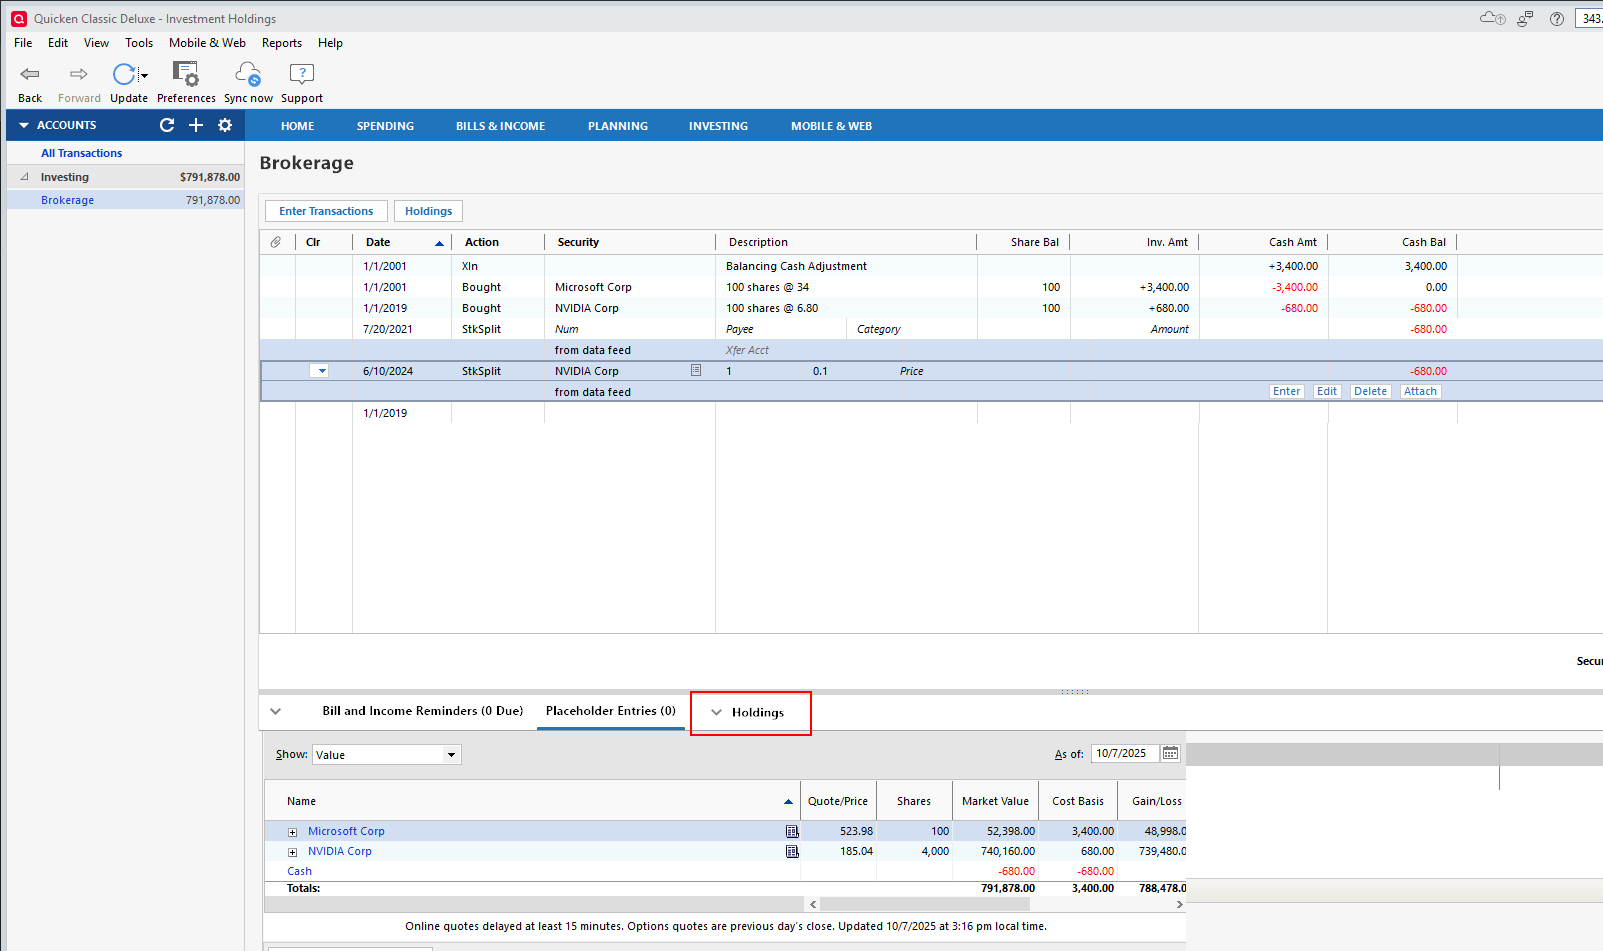Collapse the Investing account group

coord(24,177)
